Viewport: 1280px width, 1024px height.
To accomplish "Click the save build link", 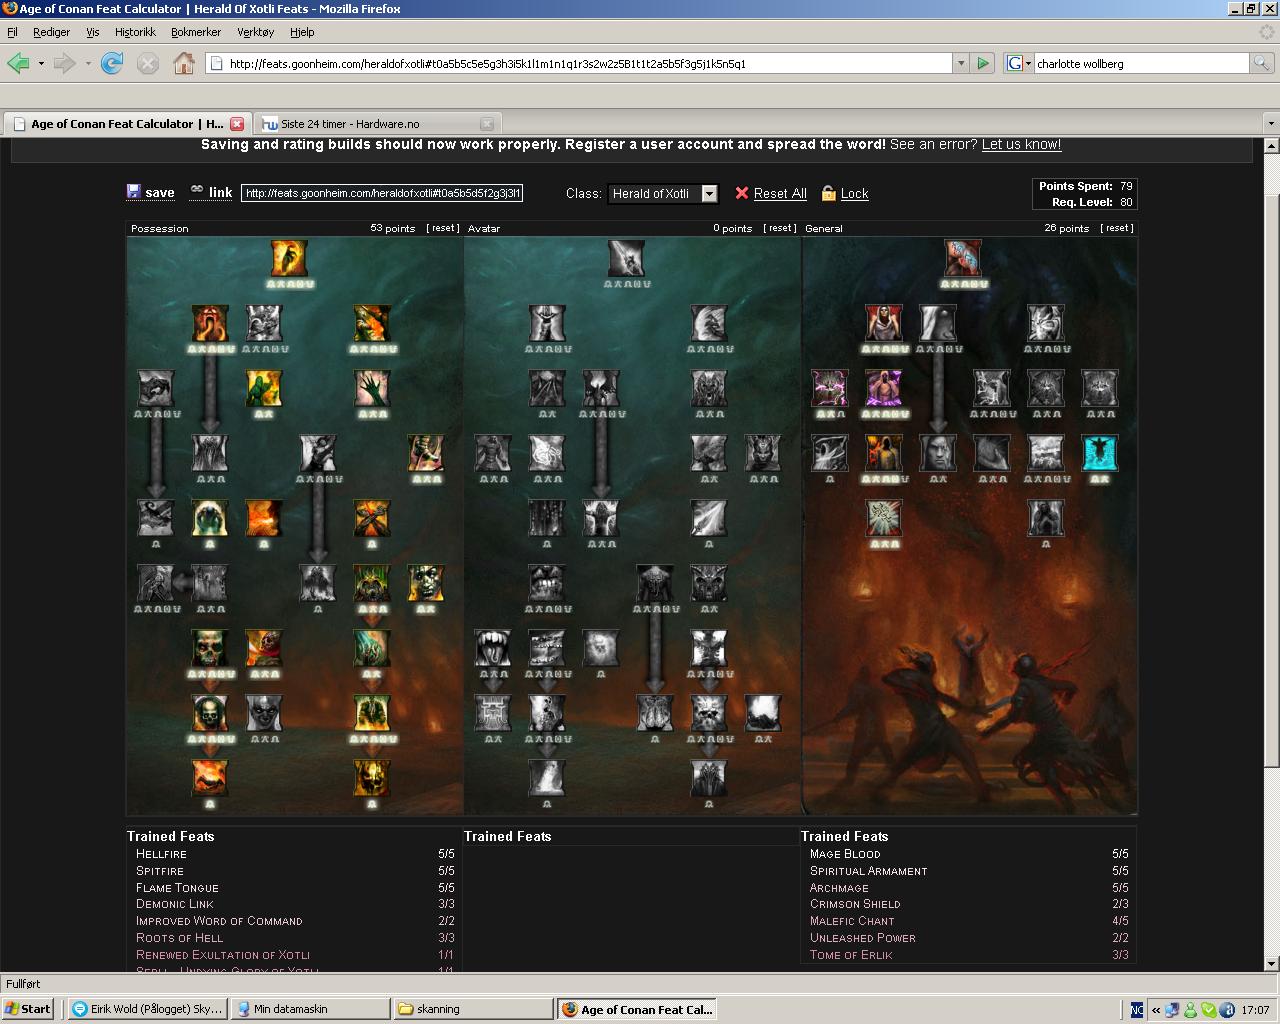I will (151, 193).
